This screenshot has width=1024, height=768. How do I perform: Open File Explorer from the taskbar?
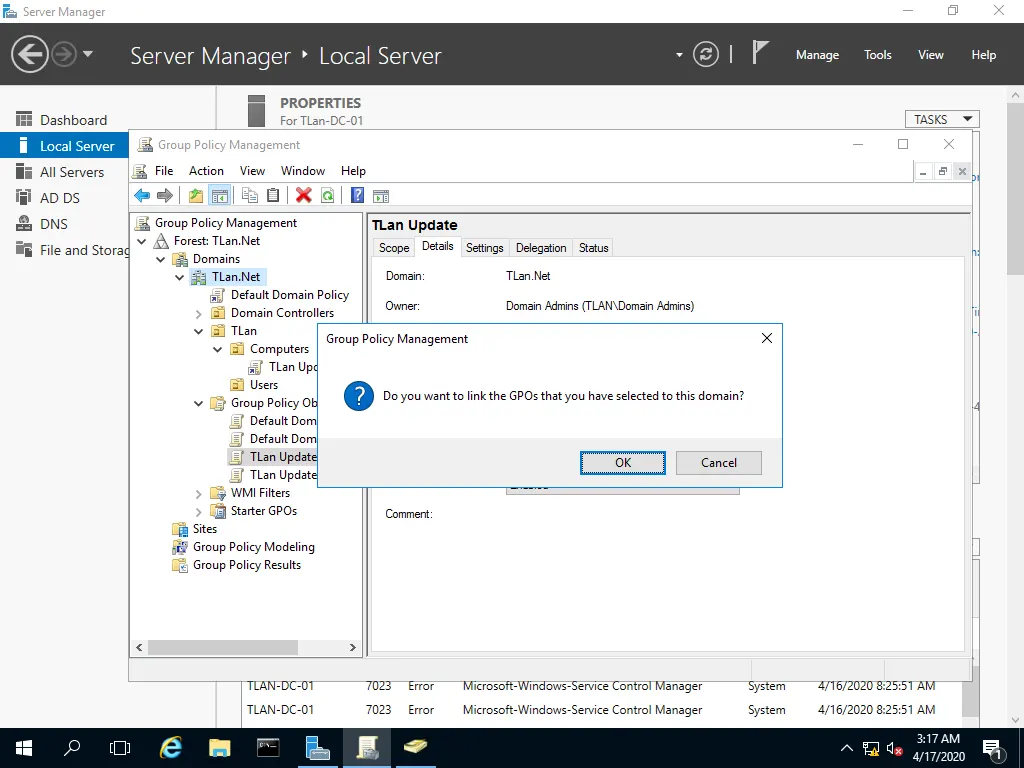(219, 748)
